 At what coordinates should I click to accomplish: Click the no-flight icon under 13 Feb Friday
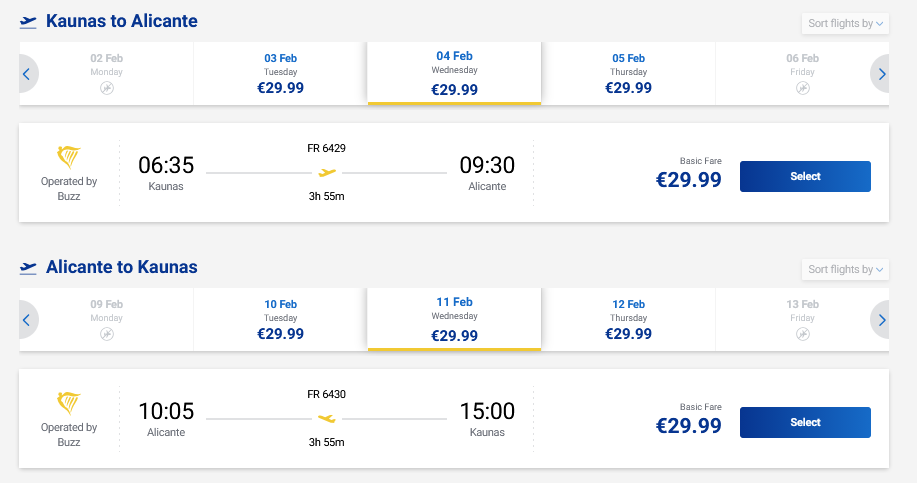click(803, 335)
